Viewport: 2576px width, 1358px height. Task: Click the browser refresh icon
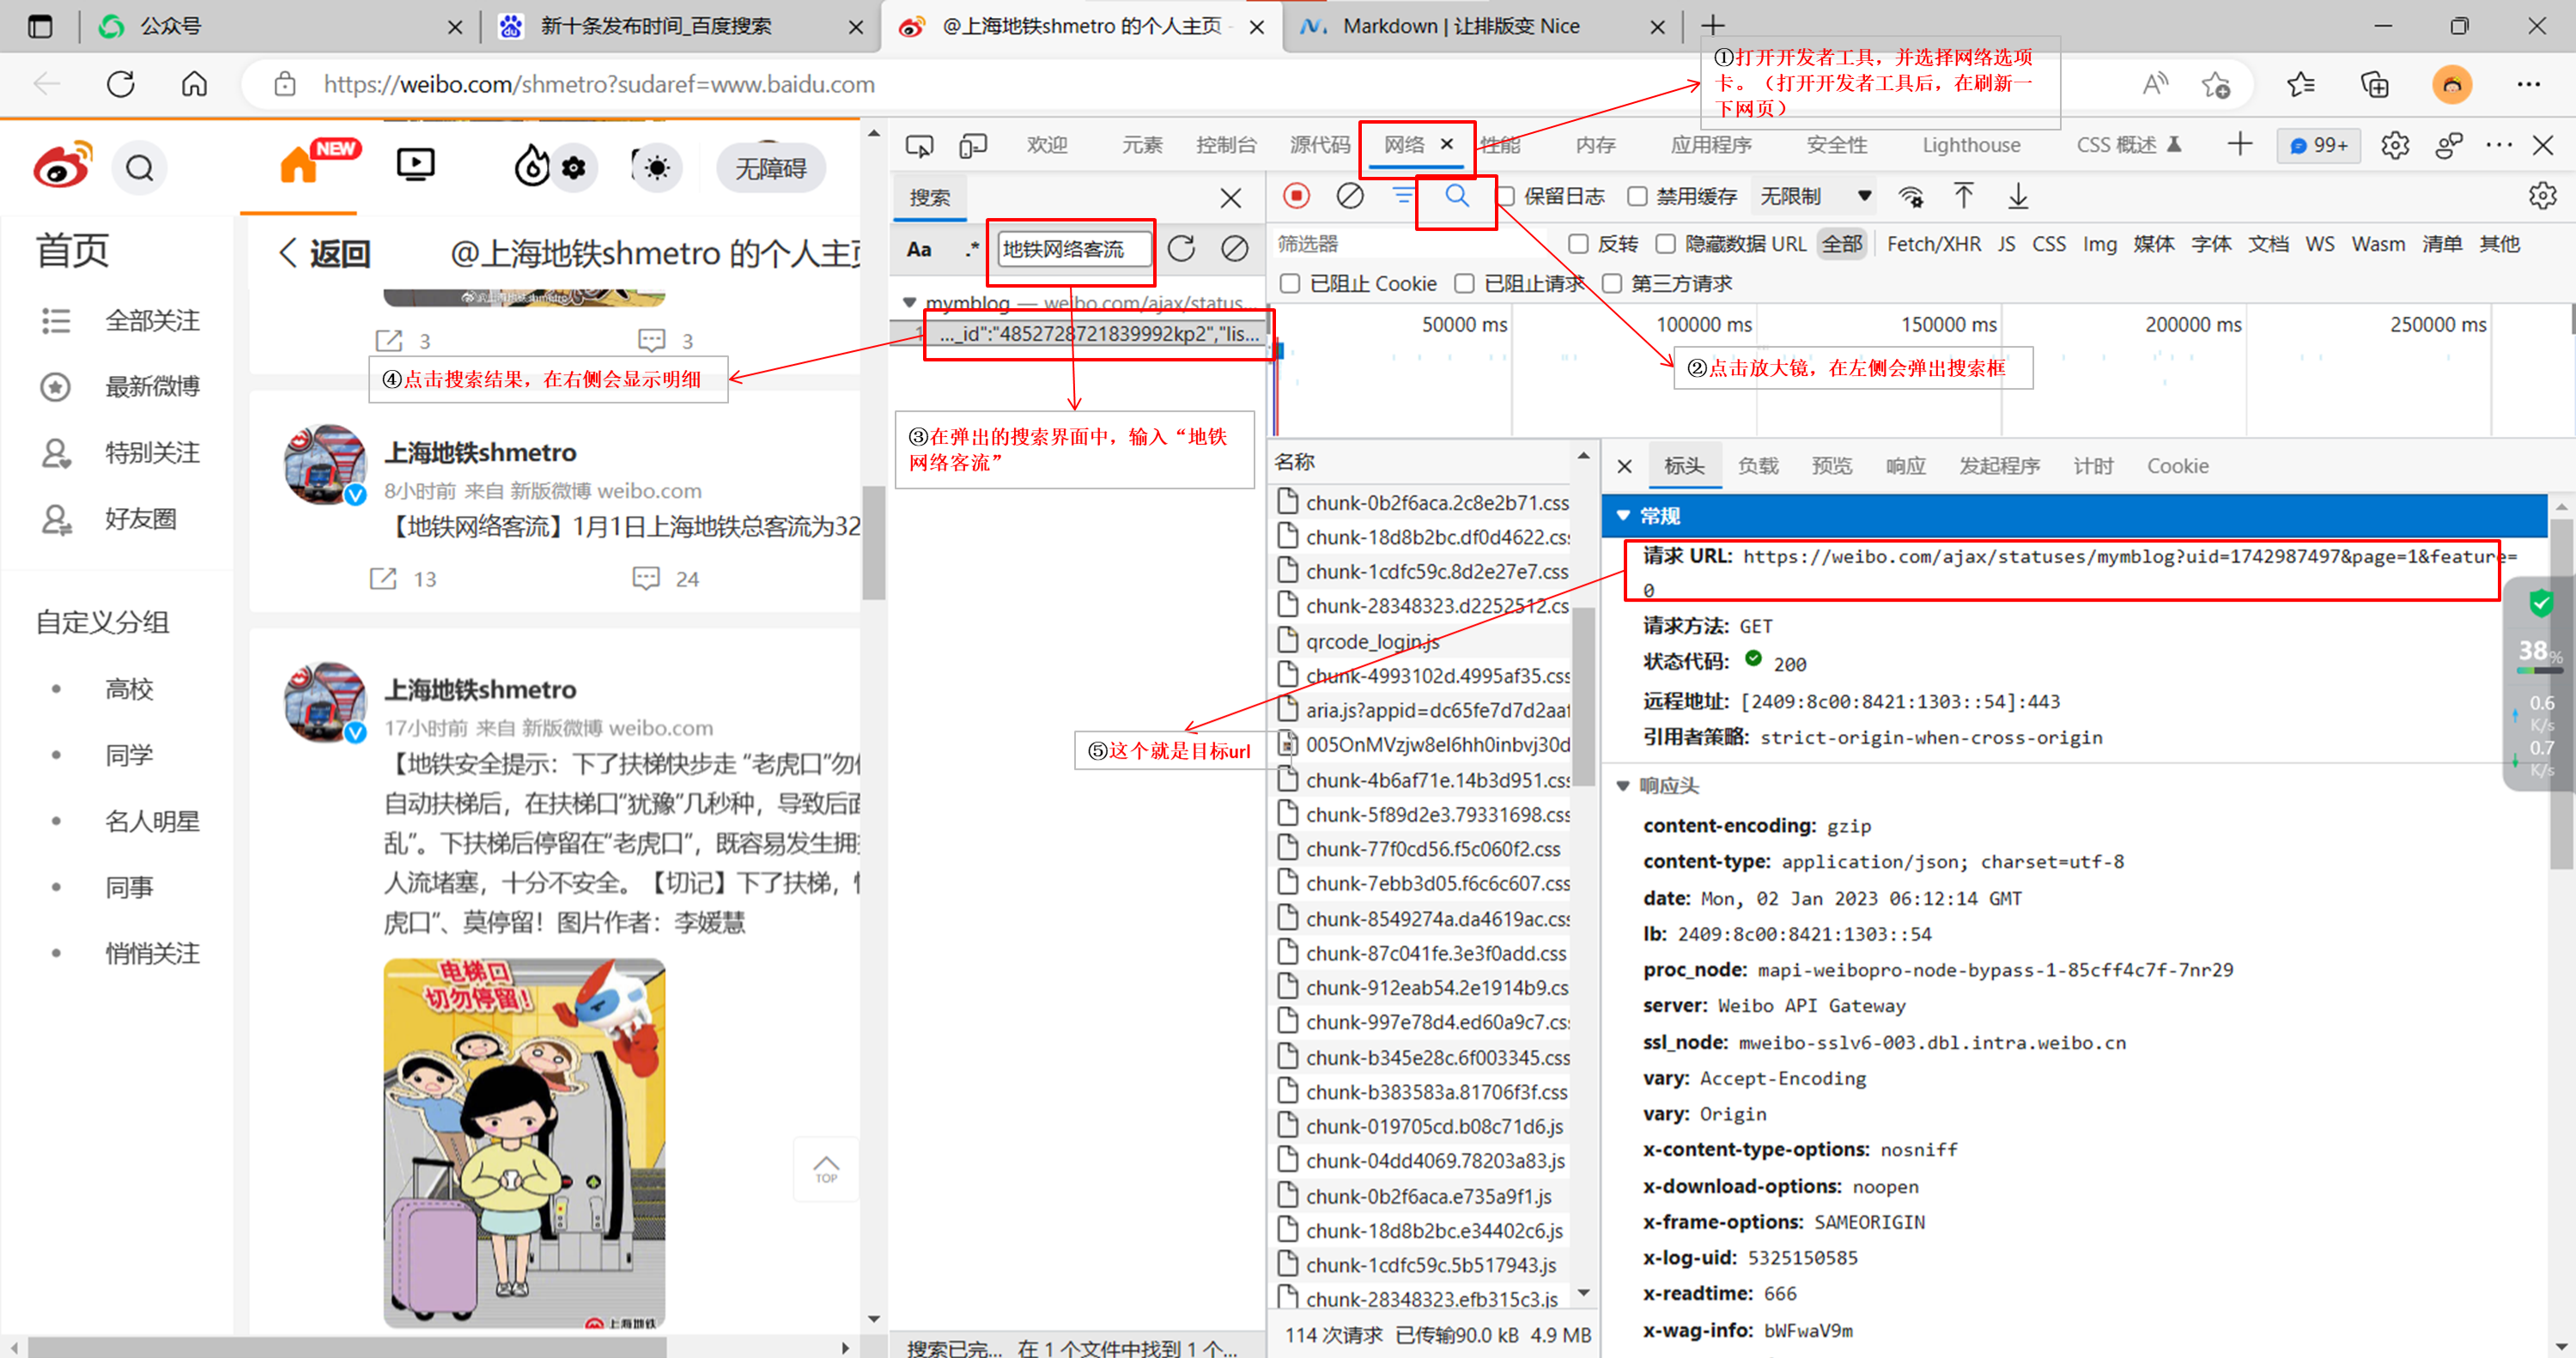[121, 84]
